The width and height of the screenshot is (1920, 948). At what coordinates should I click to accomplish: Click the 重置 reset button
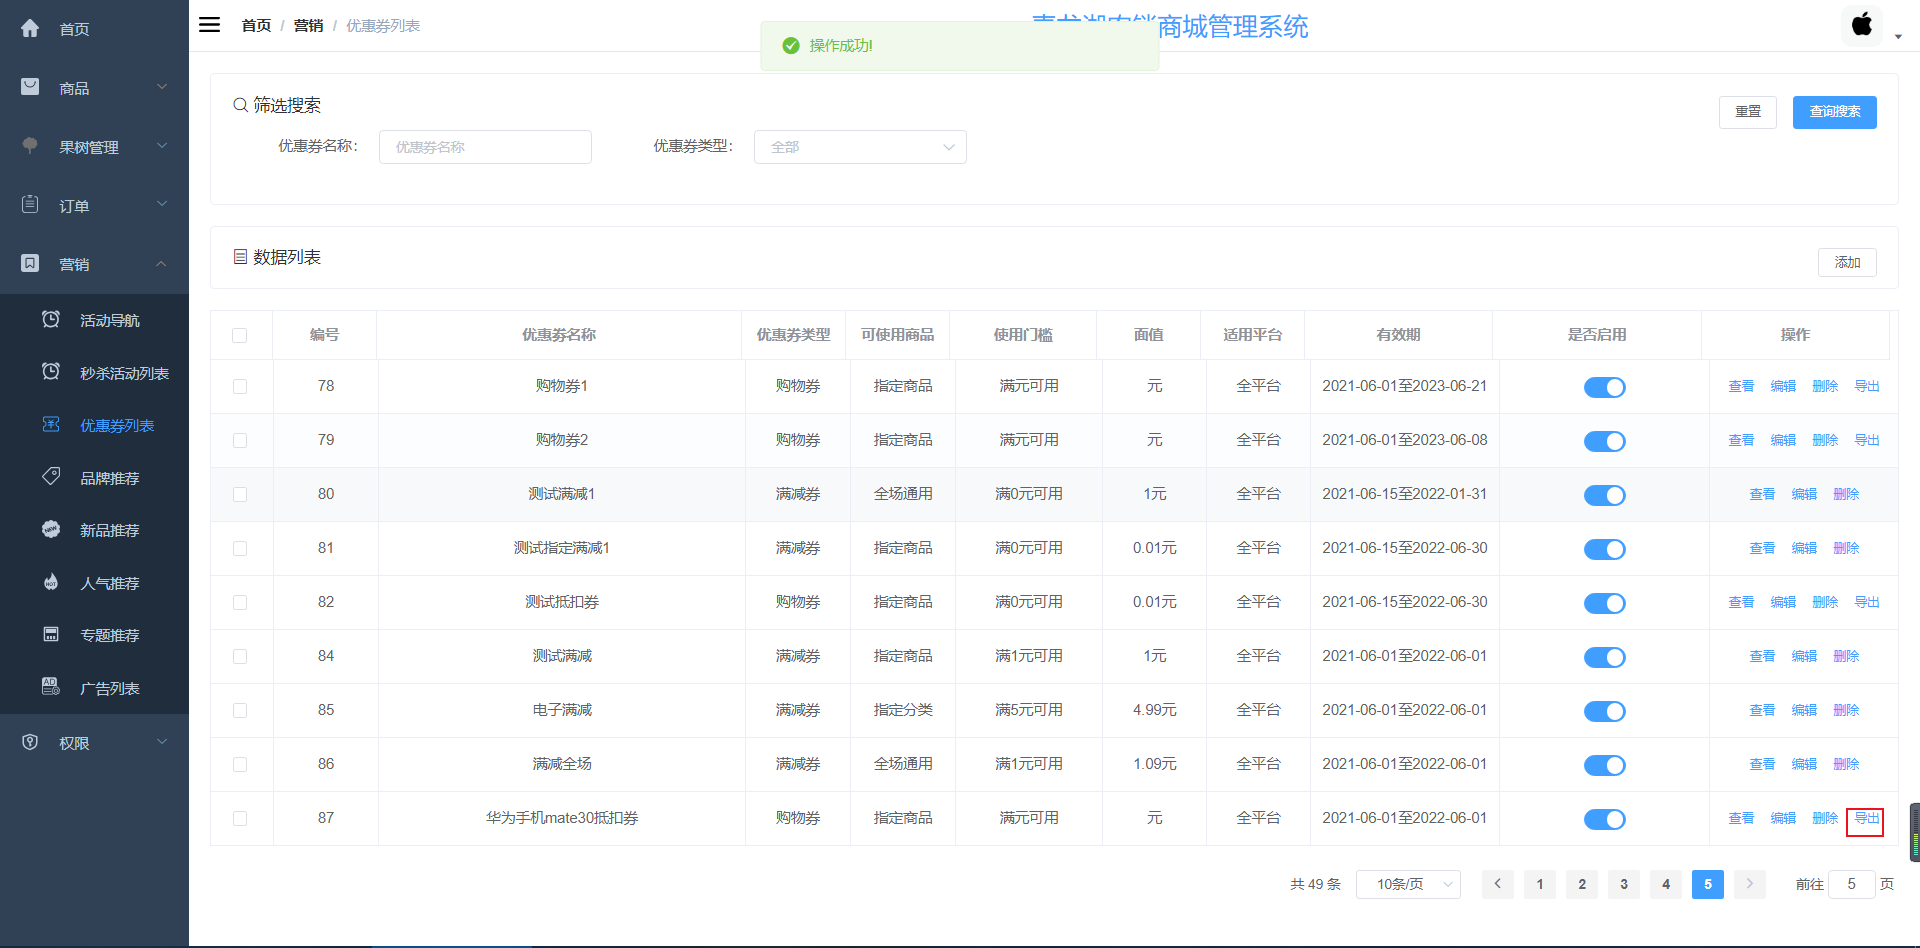(x=1748, y=112)
